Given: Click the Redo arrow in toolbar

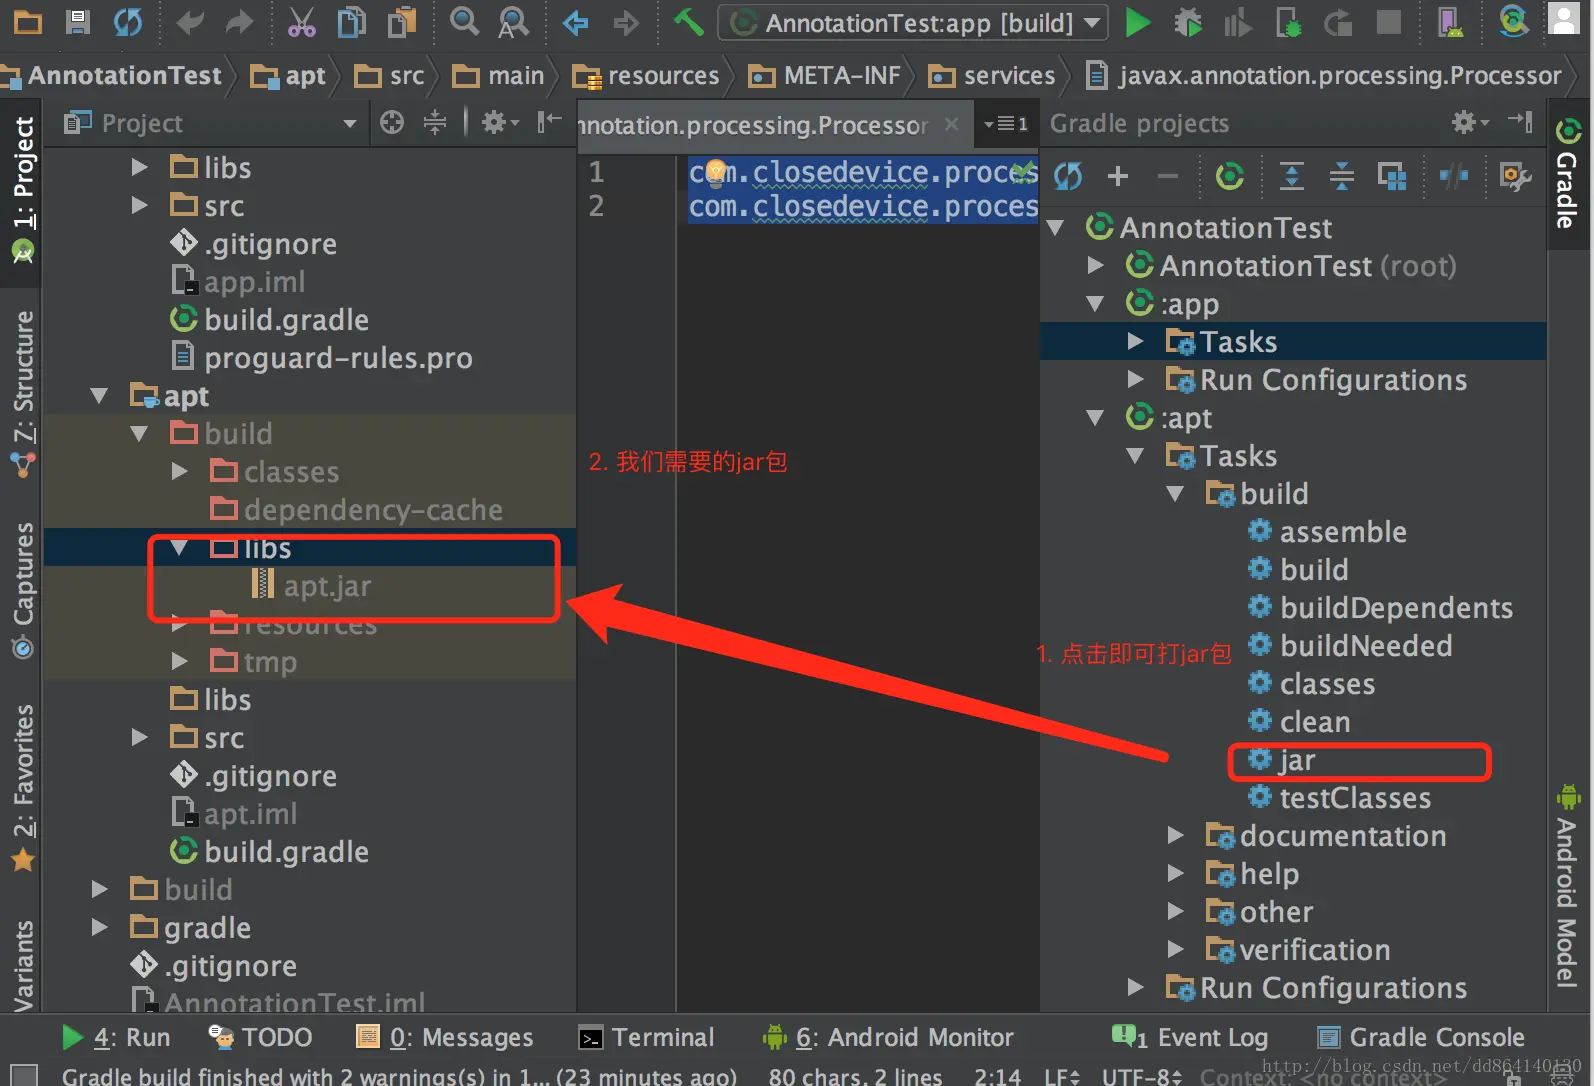Looking at the screenshot, I should tap(239, 22).
